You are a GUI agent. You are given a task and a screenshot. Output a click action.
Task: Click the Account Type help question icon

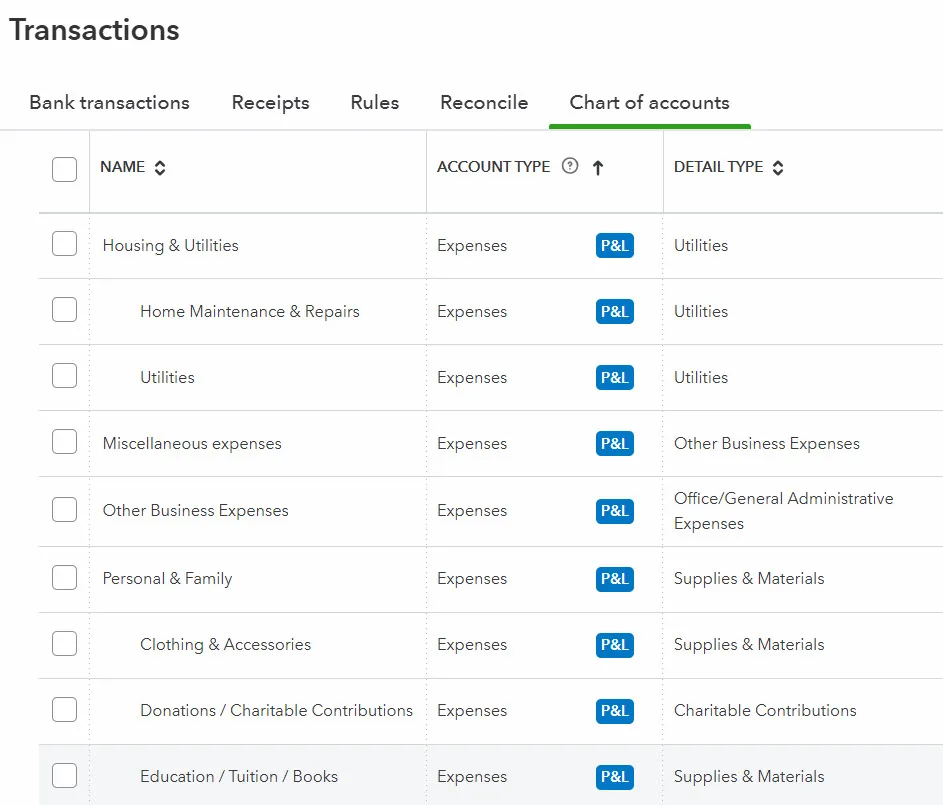coord(570,167)
